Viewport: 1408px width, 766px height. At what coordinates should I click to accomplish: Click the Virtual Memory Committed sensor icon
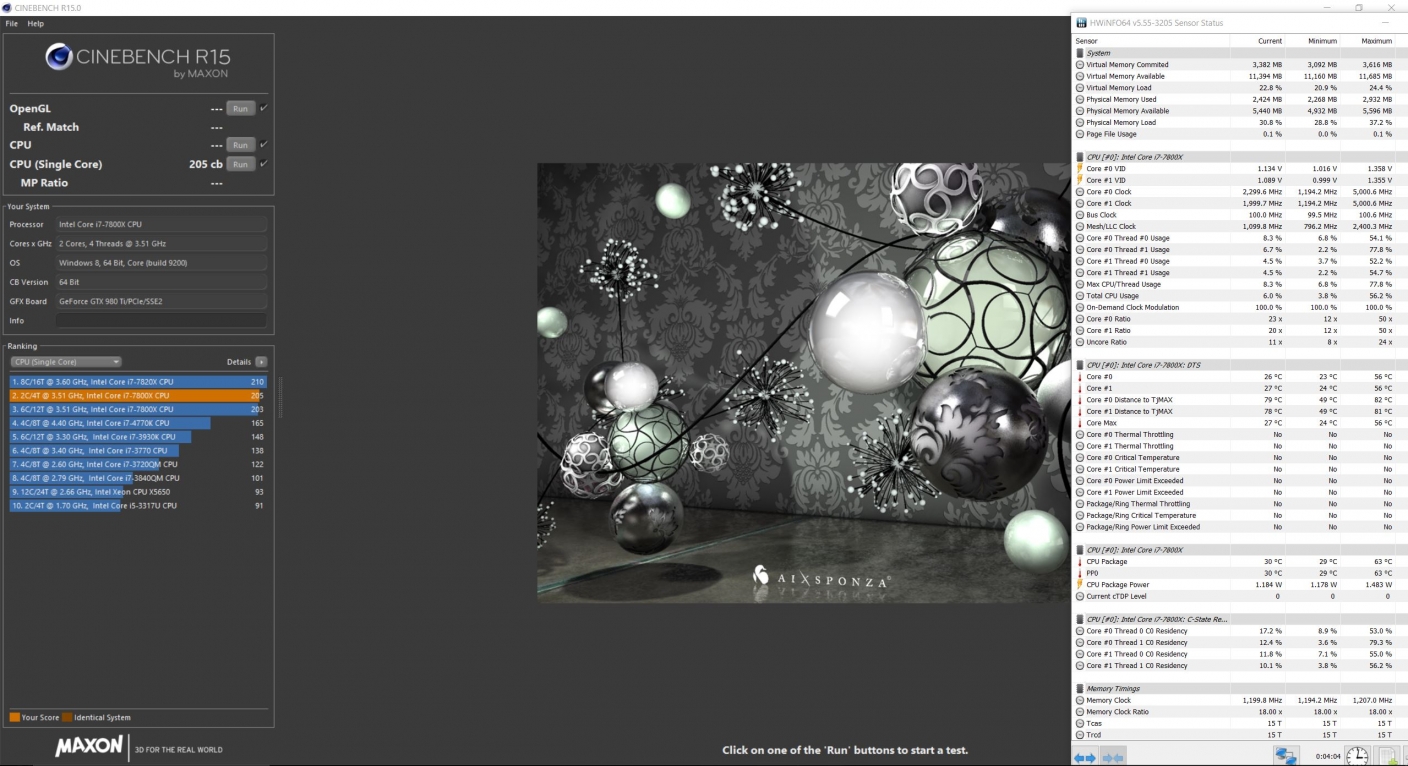click(x=1080, y=65)
